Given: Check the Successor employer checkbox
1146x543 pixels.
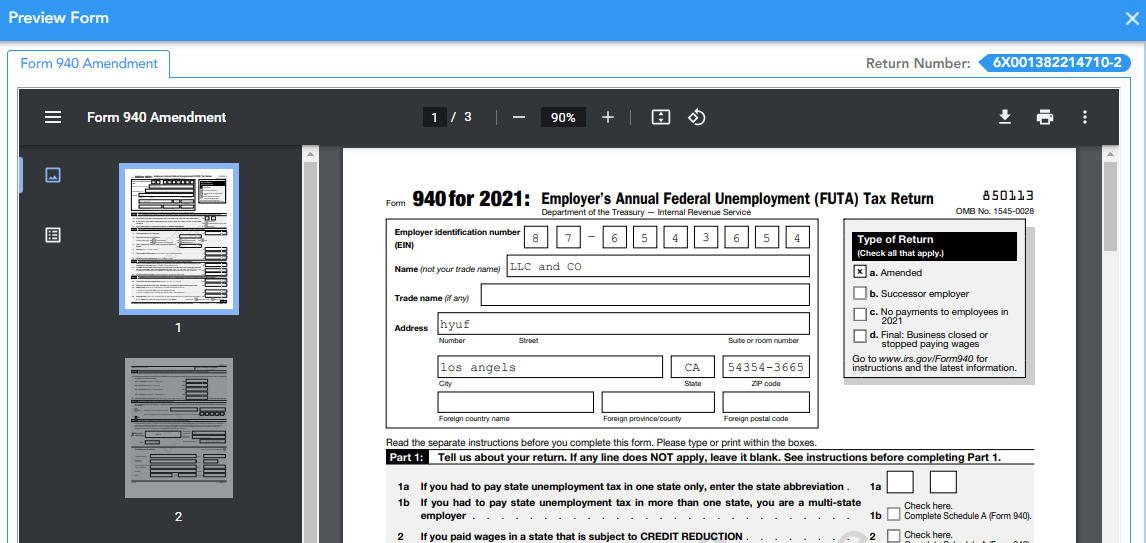Looking at the screenshot, I should (x=860, y=293).
